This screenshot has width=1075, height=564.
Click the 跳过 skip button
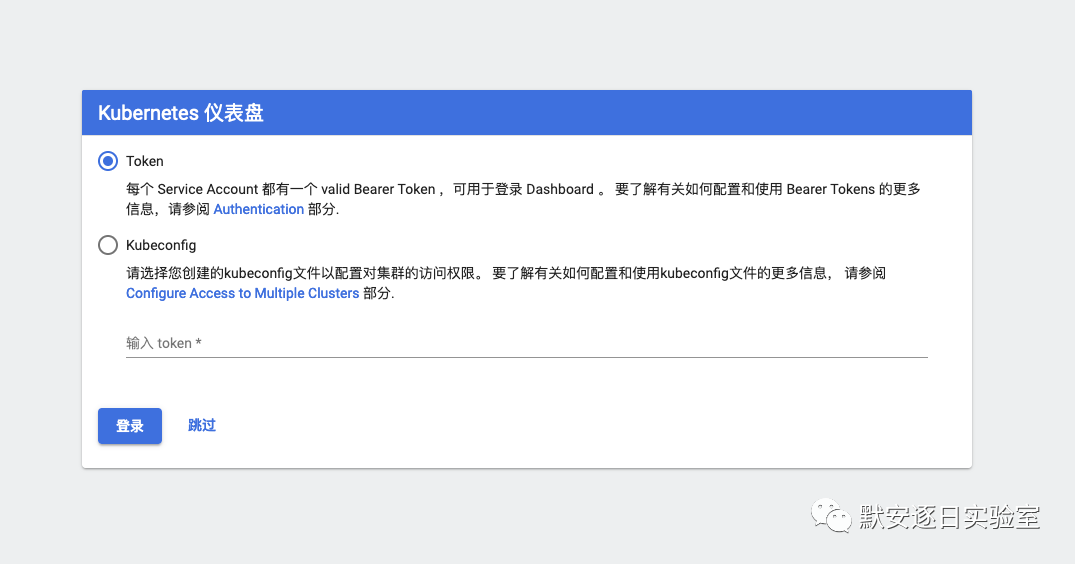point(202,426)
